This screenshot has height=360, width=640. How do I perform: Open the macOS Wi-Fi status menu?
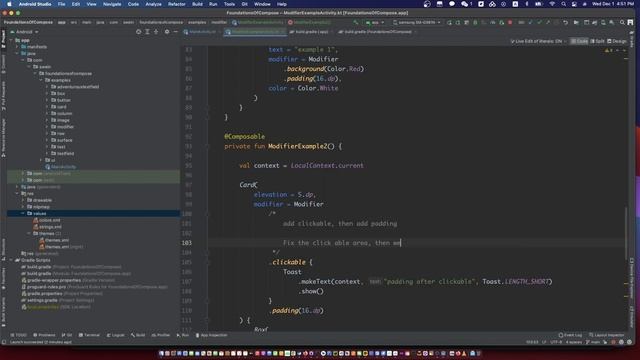tap(552, 4)
